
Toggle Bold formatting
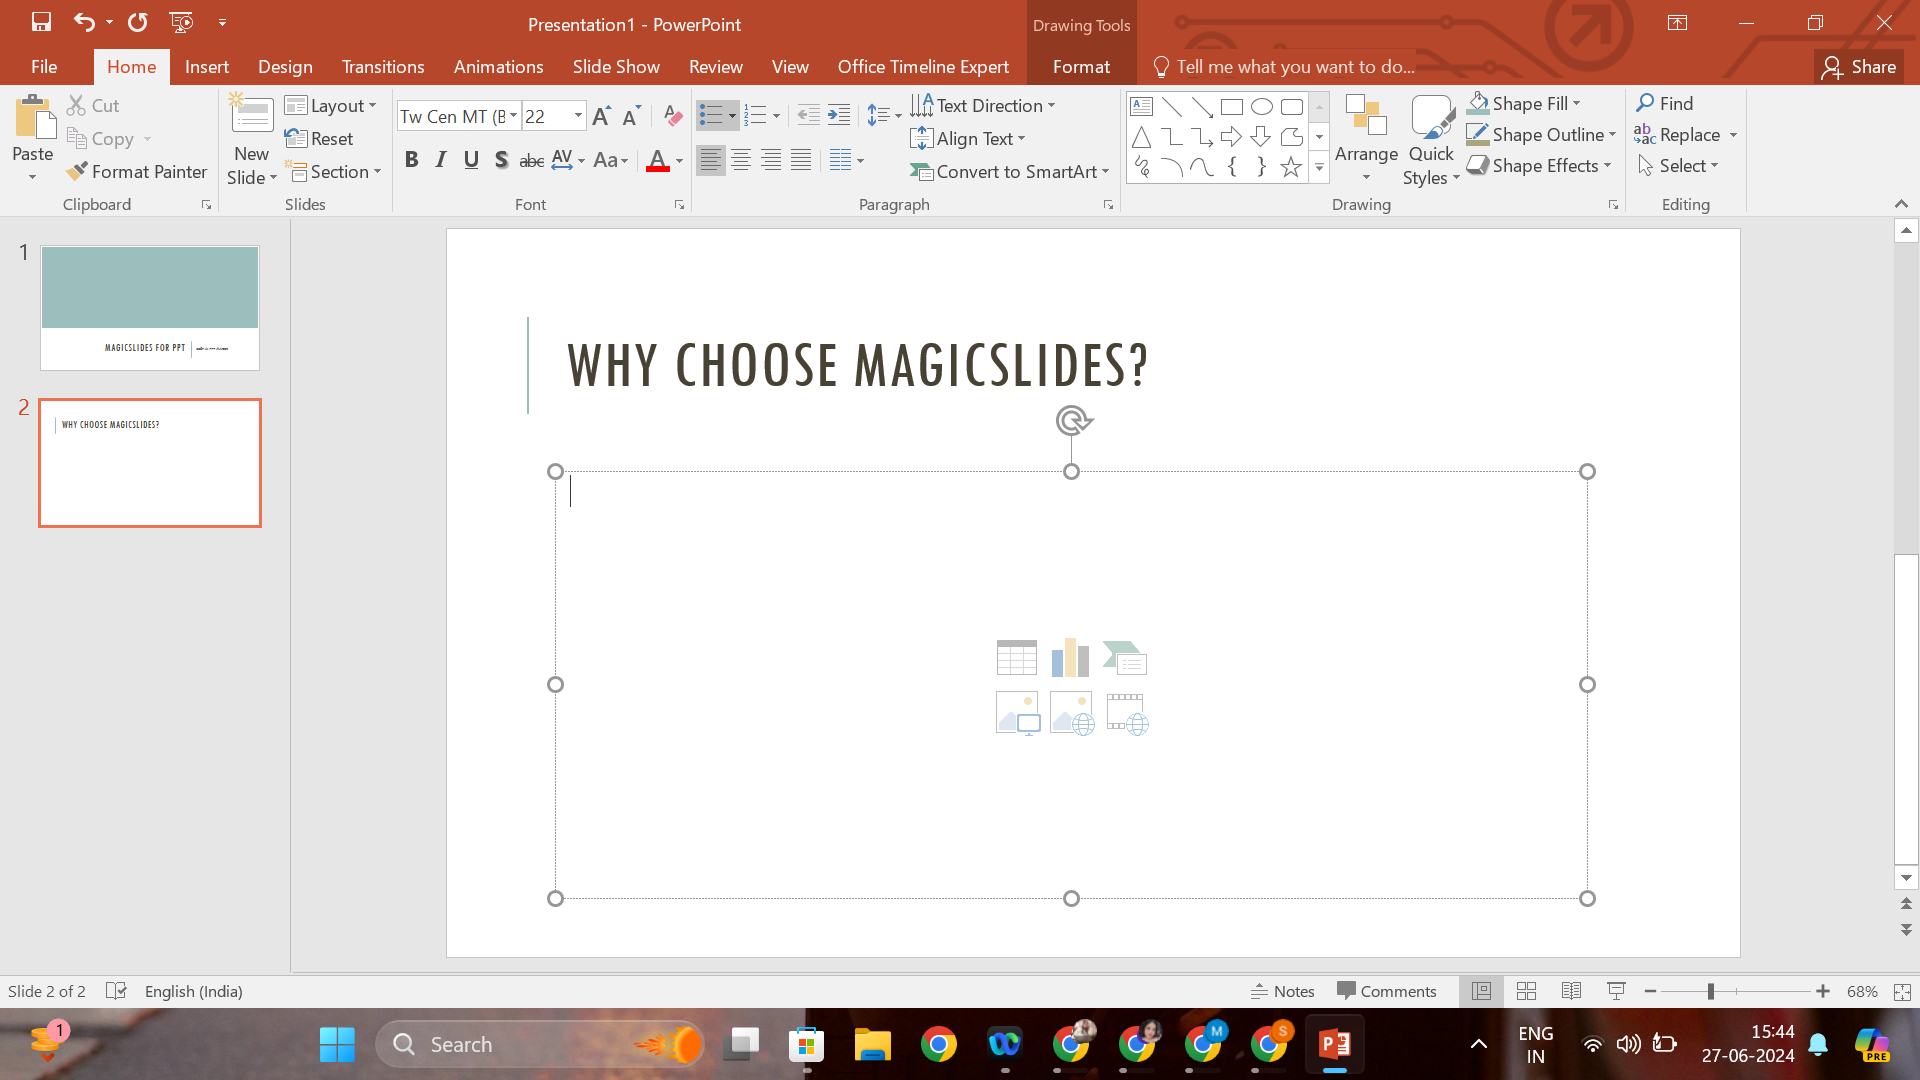(x=411, y=160)
